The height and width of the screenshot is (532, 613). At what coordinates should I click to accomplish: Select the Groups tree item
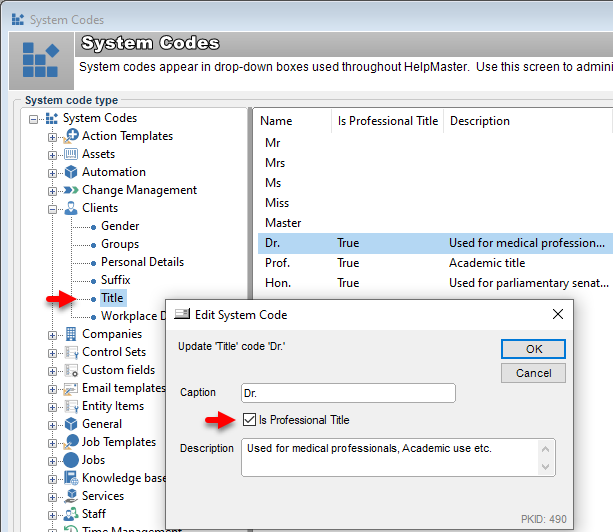(x=120, y=244)
